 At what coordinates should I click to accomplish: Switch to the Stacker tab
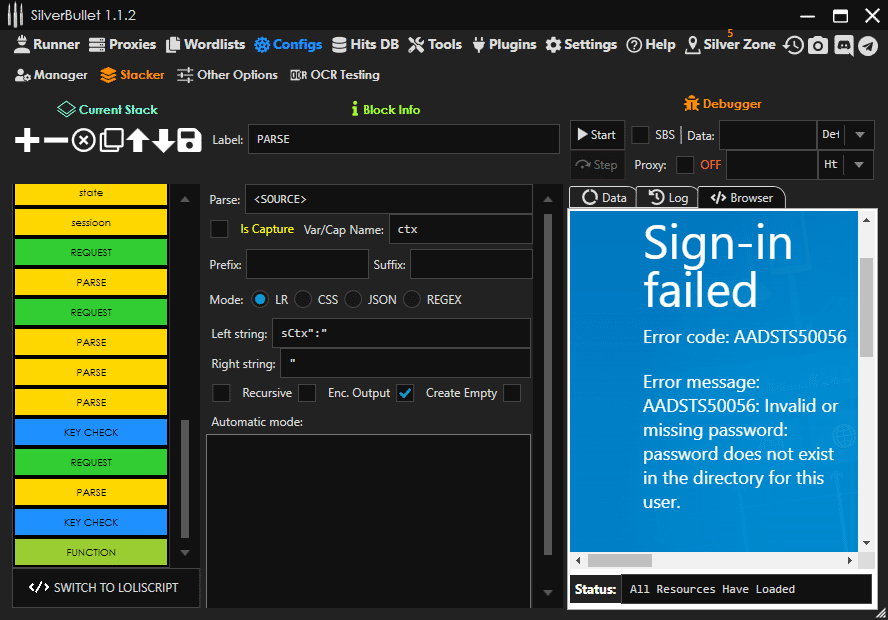[x=132, y=75]
